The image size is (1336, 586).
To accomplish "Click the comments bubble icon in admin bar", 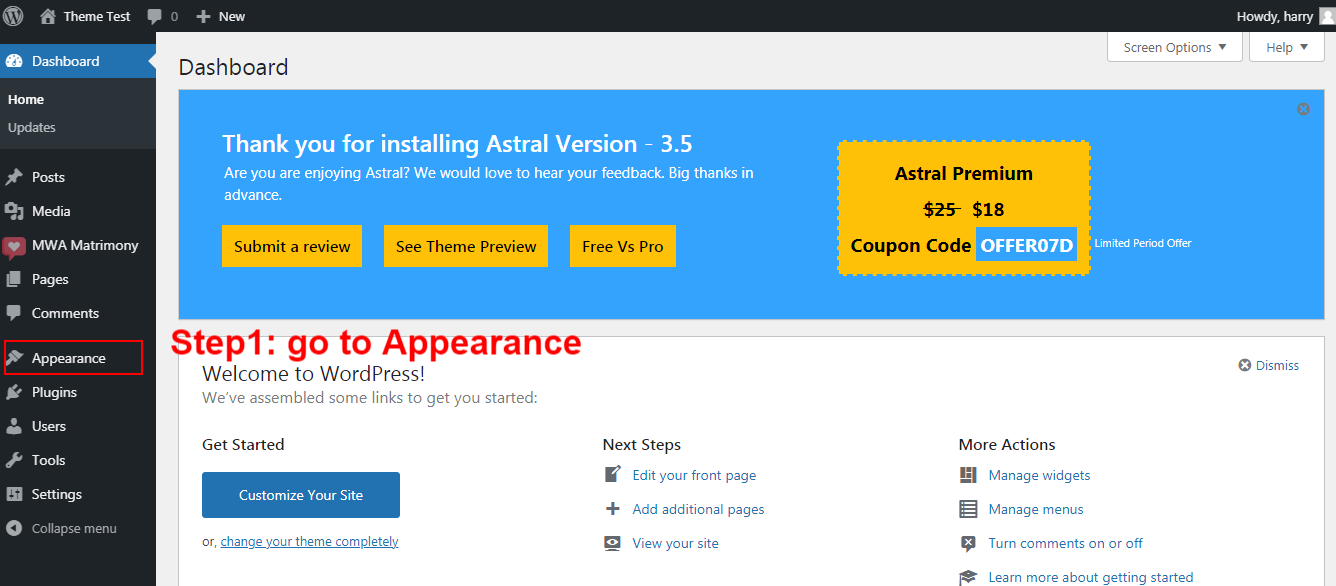I will coord(154,17).
